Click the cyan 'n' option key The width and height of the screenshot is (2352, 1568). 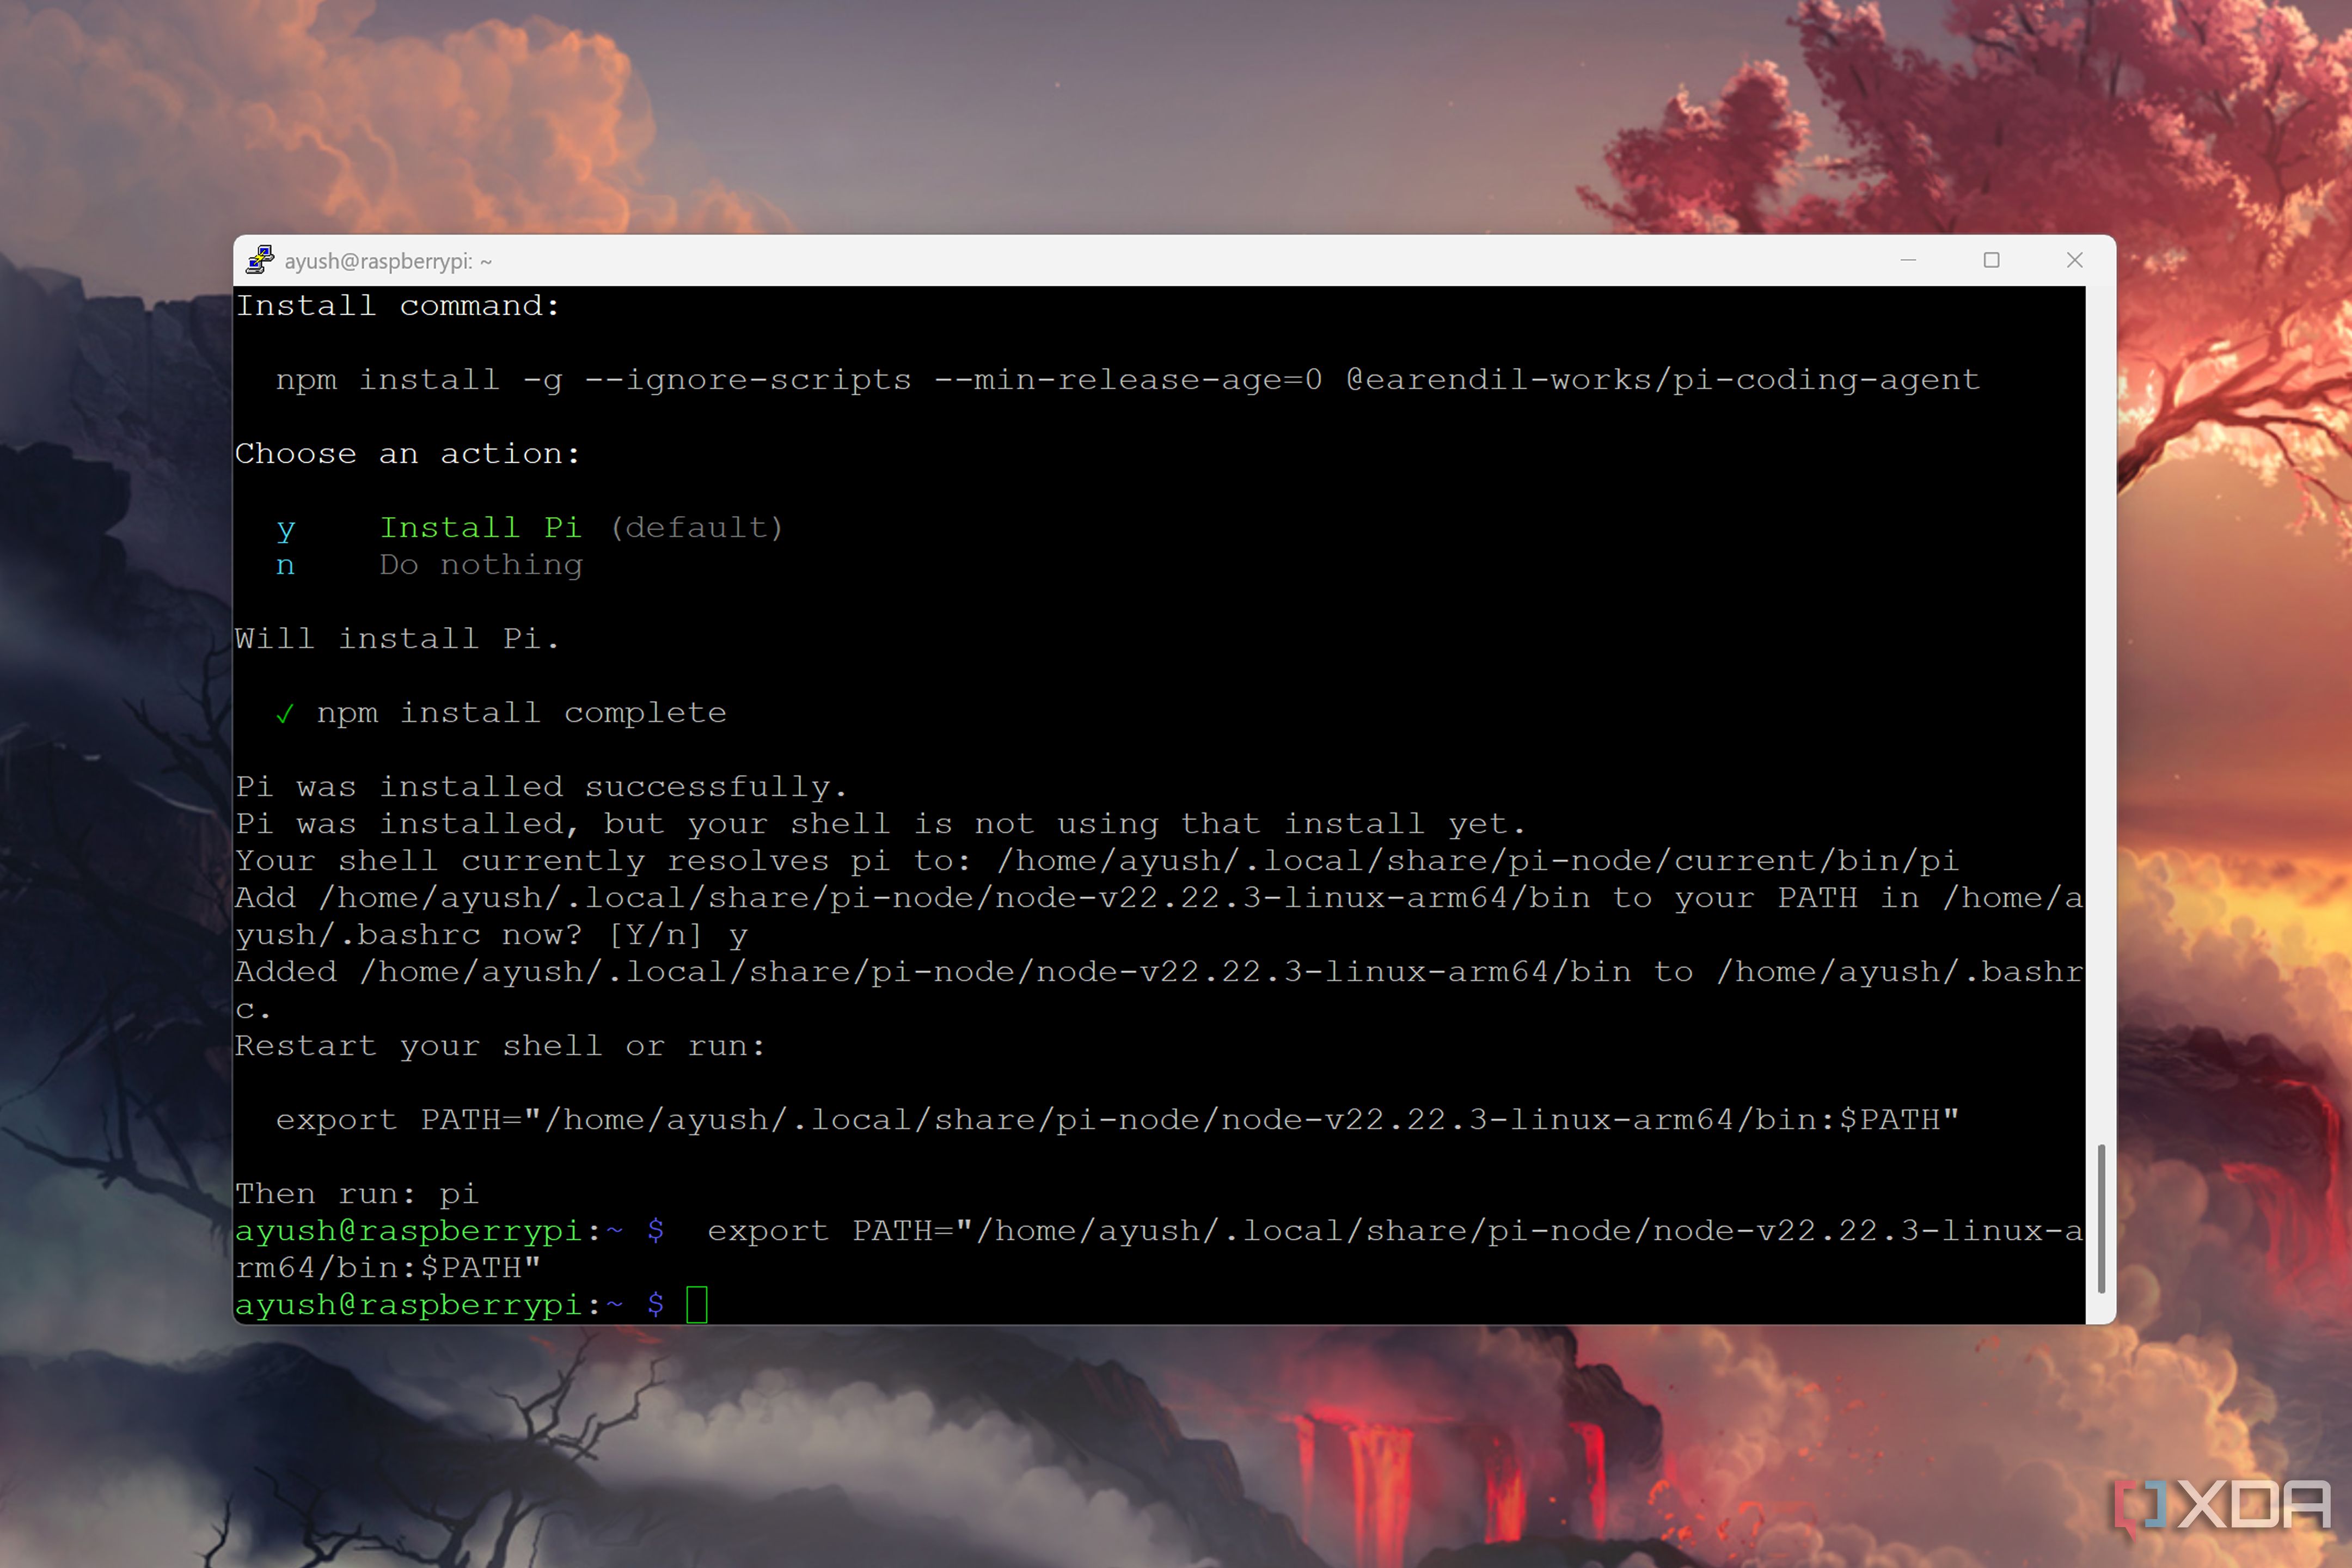[x=286, y=566]
